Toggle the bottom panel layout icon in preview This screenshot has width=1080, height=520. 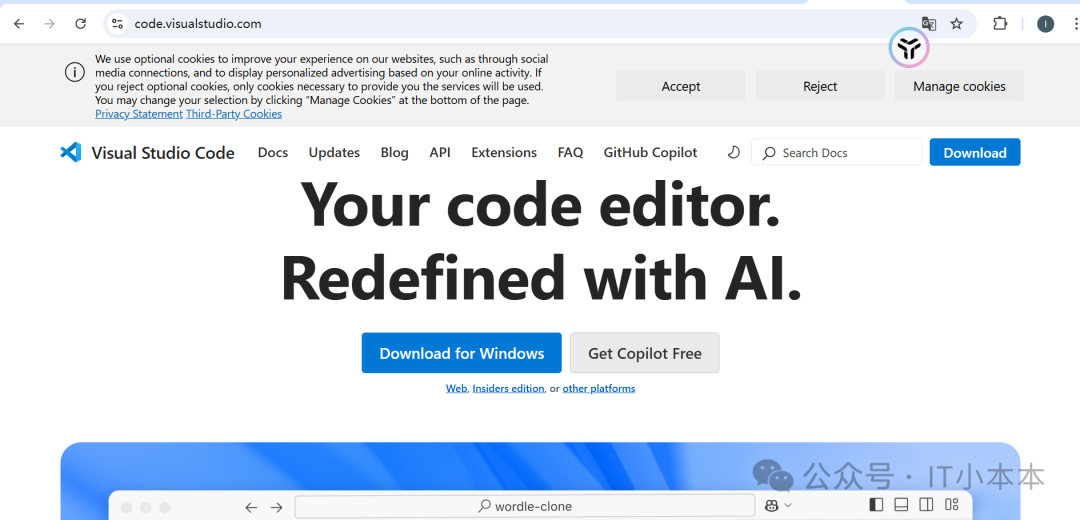click(x=902, y=505)
